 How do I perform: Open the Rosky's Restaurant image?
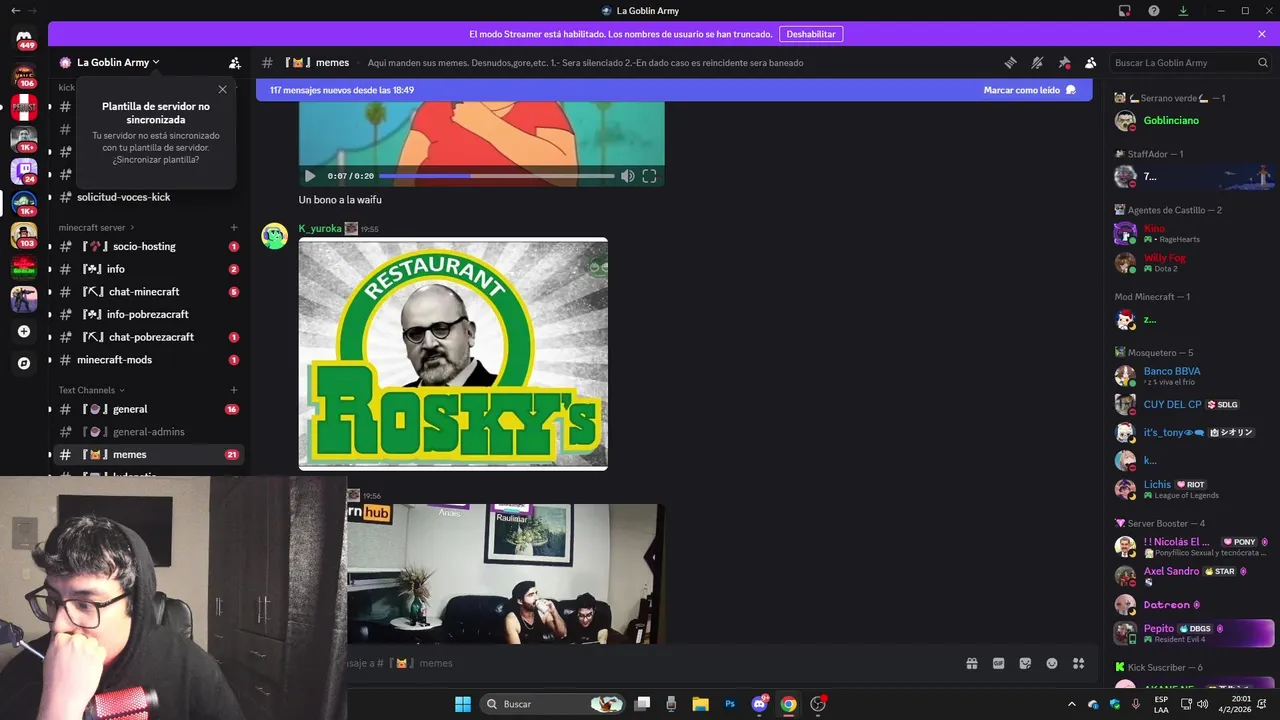coord(453,353)
